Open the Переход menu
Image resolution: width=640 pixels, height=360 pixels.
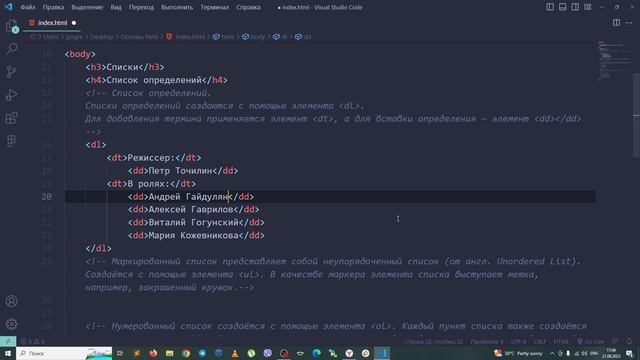141,7
